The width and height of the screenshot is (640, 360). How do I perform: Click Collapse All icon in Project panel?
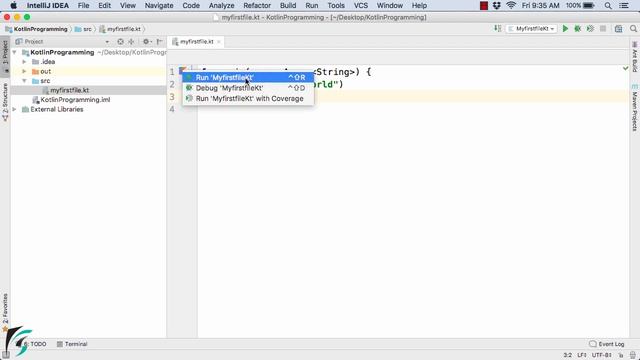point(131,42)
